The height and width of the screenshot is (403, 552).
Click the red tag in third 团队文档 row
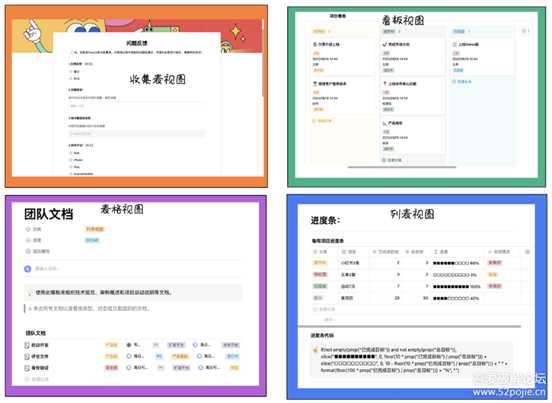pos(111,368)
